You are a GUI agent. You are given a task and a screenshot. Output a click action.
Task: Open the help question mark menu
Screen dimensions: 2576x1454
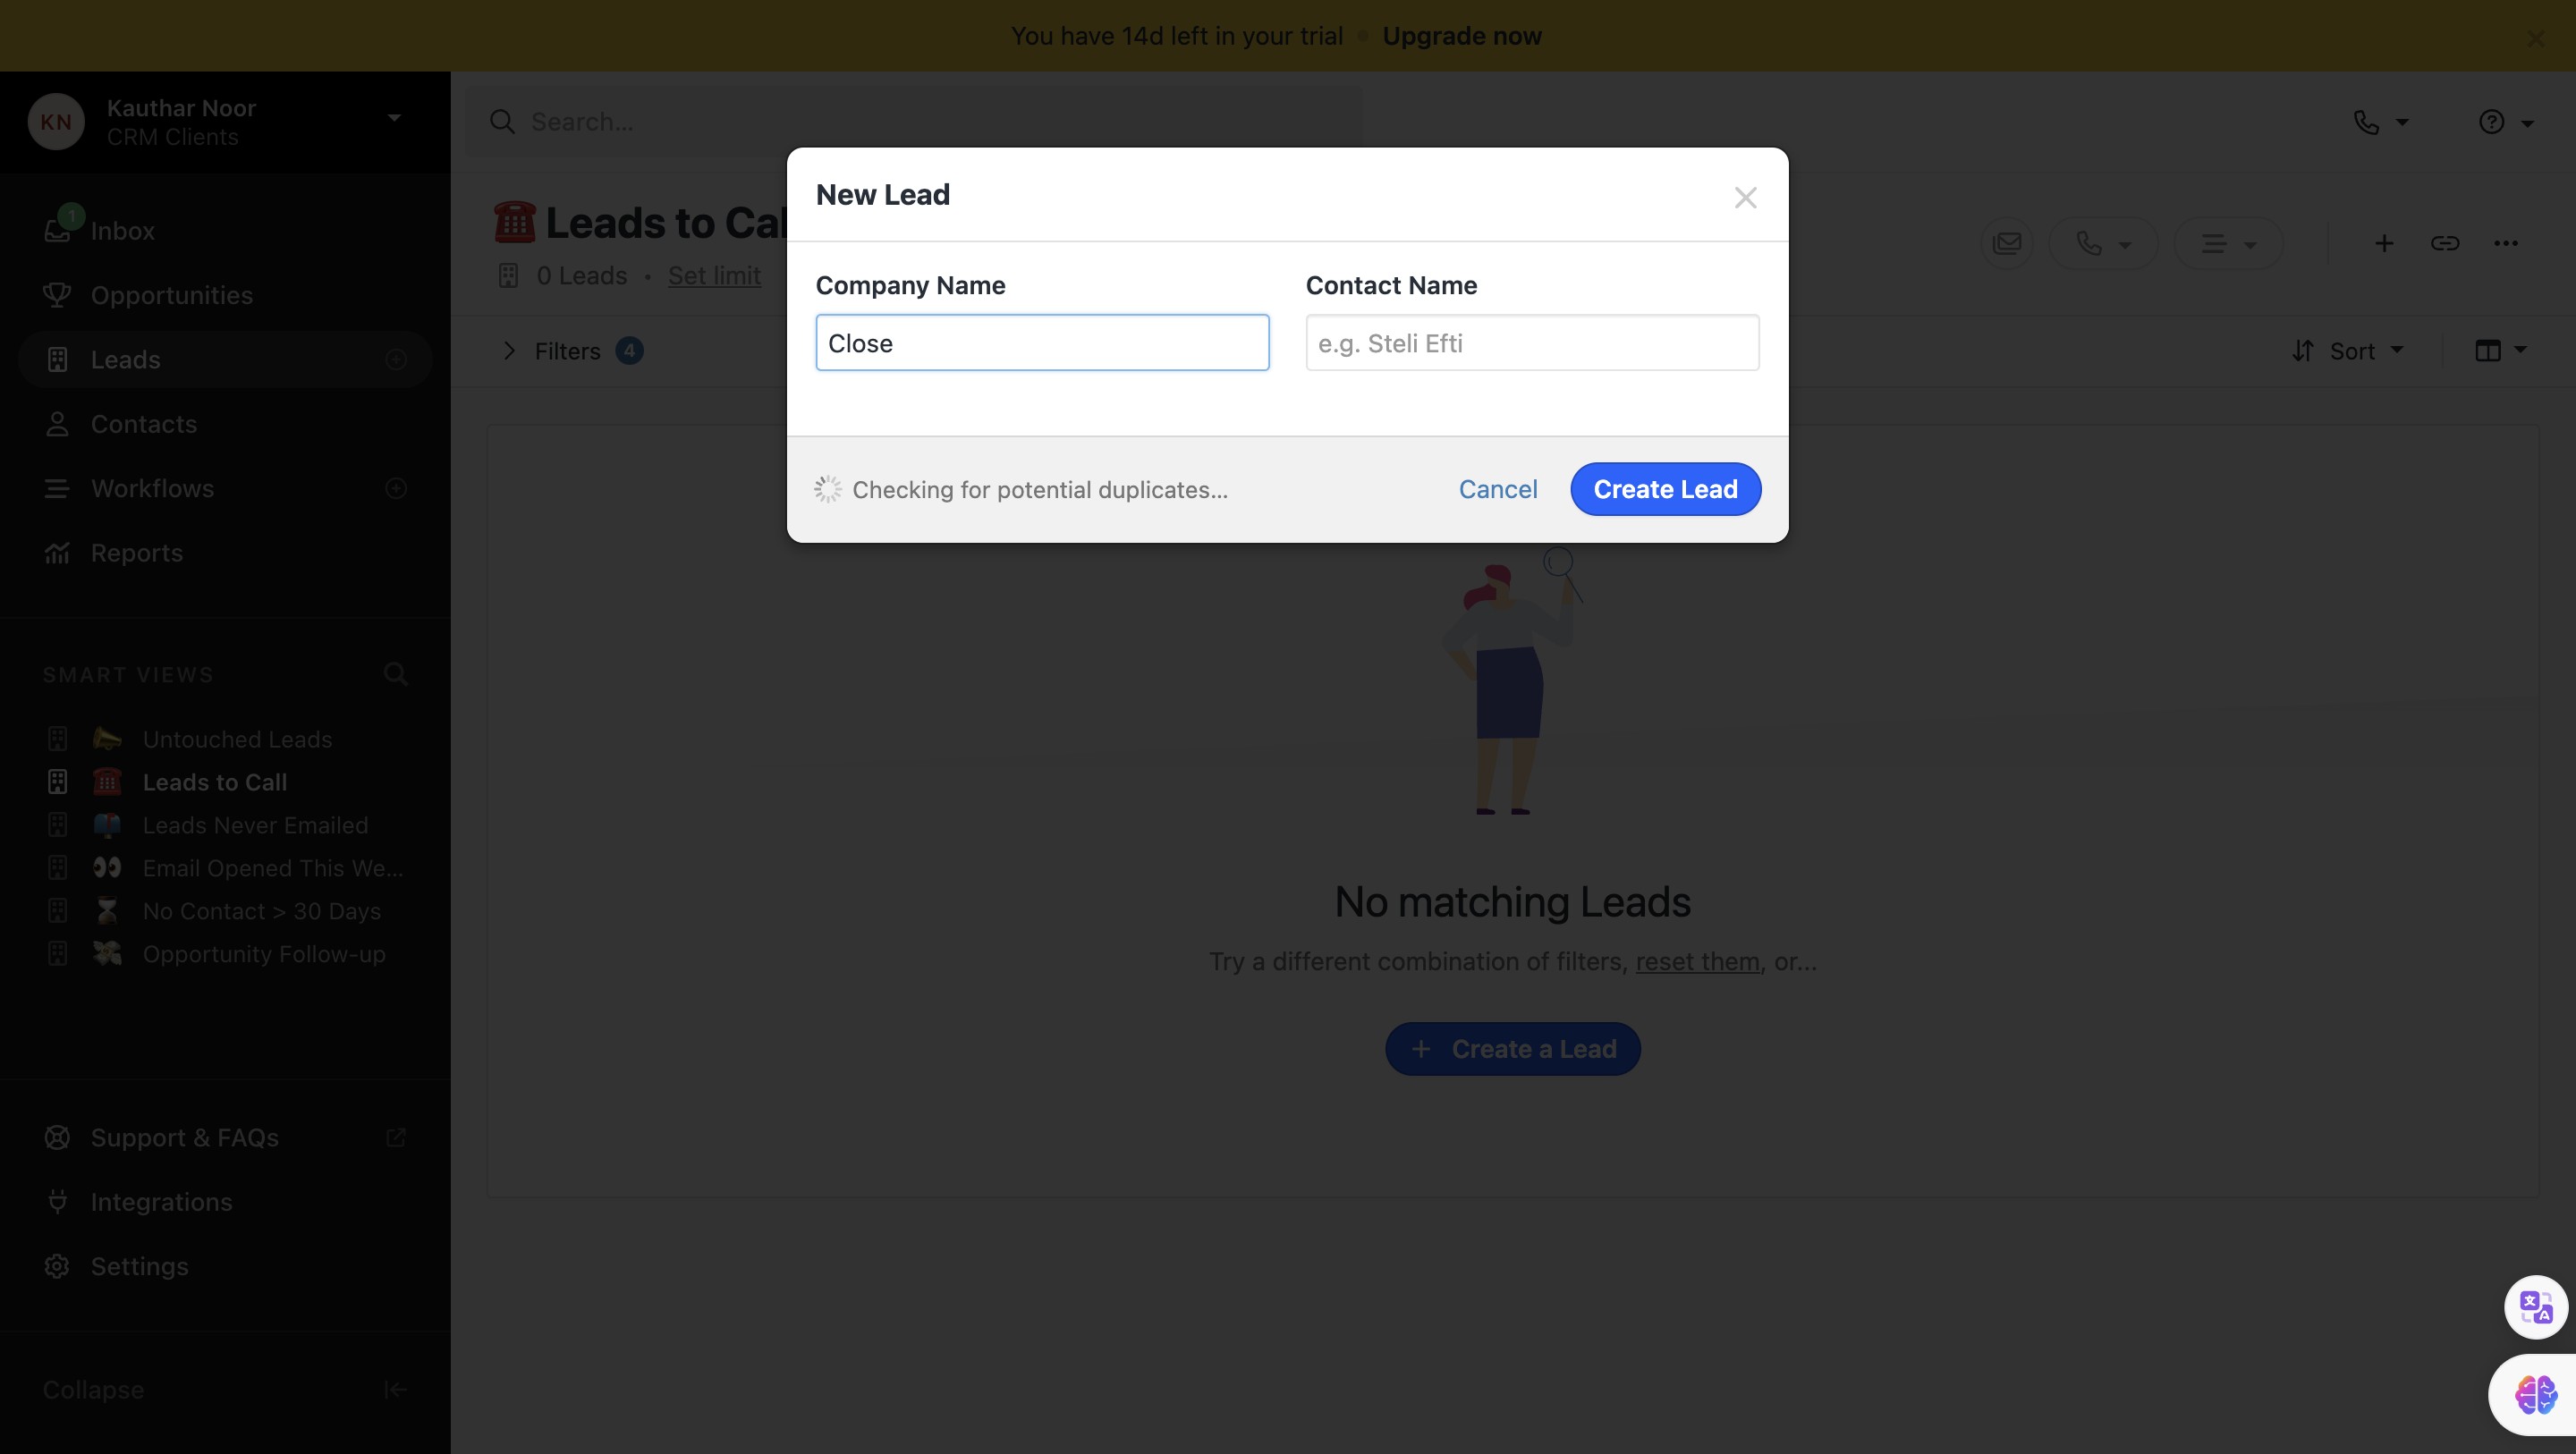point(2504,122)
